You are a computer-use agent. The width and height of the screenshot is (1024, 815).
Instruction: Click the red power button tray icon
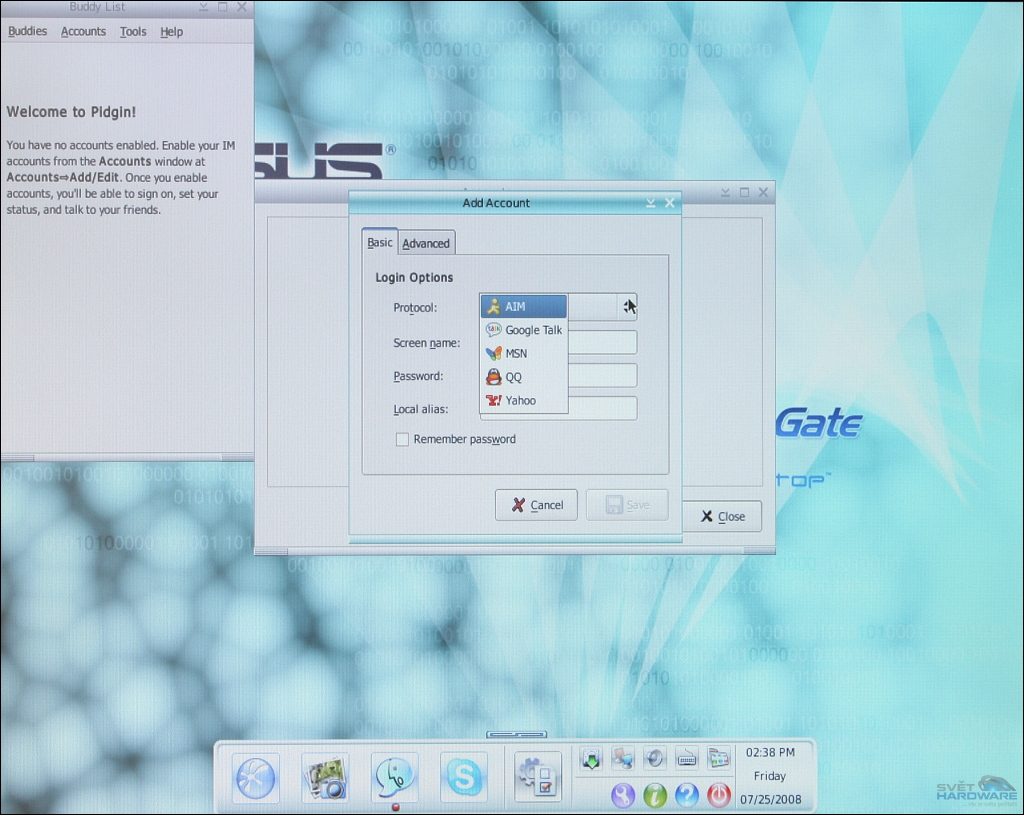tap(719, 795)
